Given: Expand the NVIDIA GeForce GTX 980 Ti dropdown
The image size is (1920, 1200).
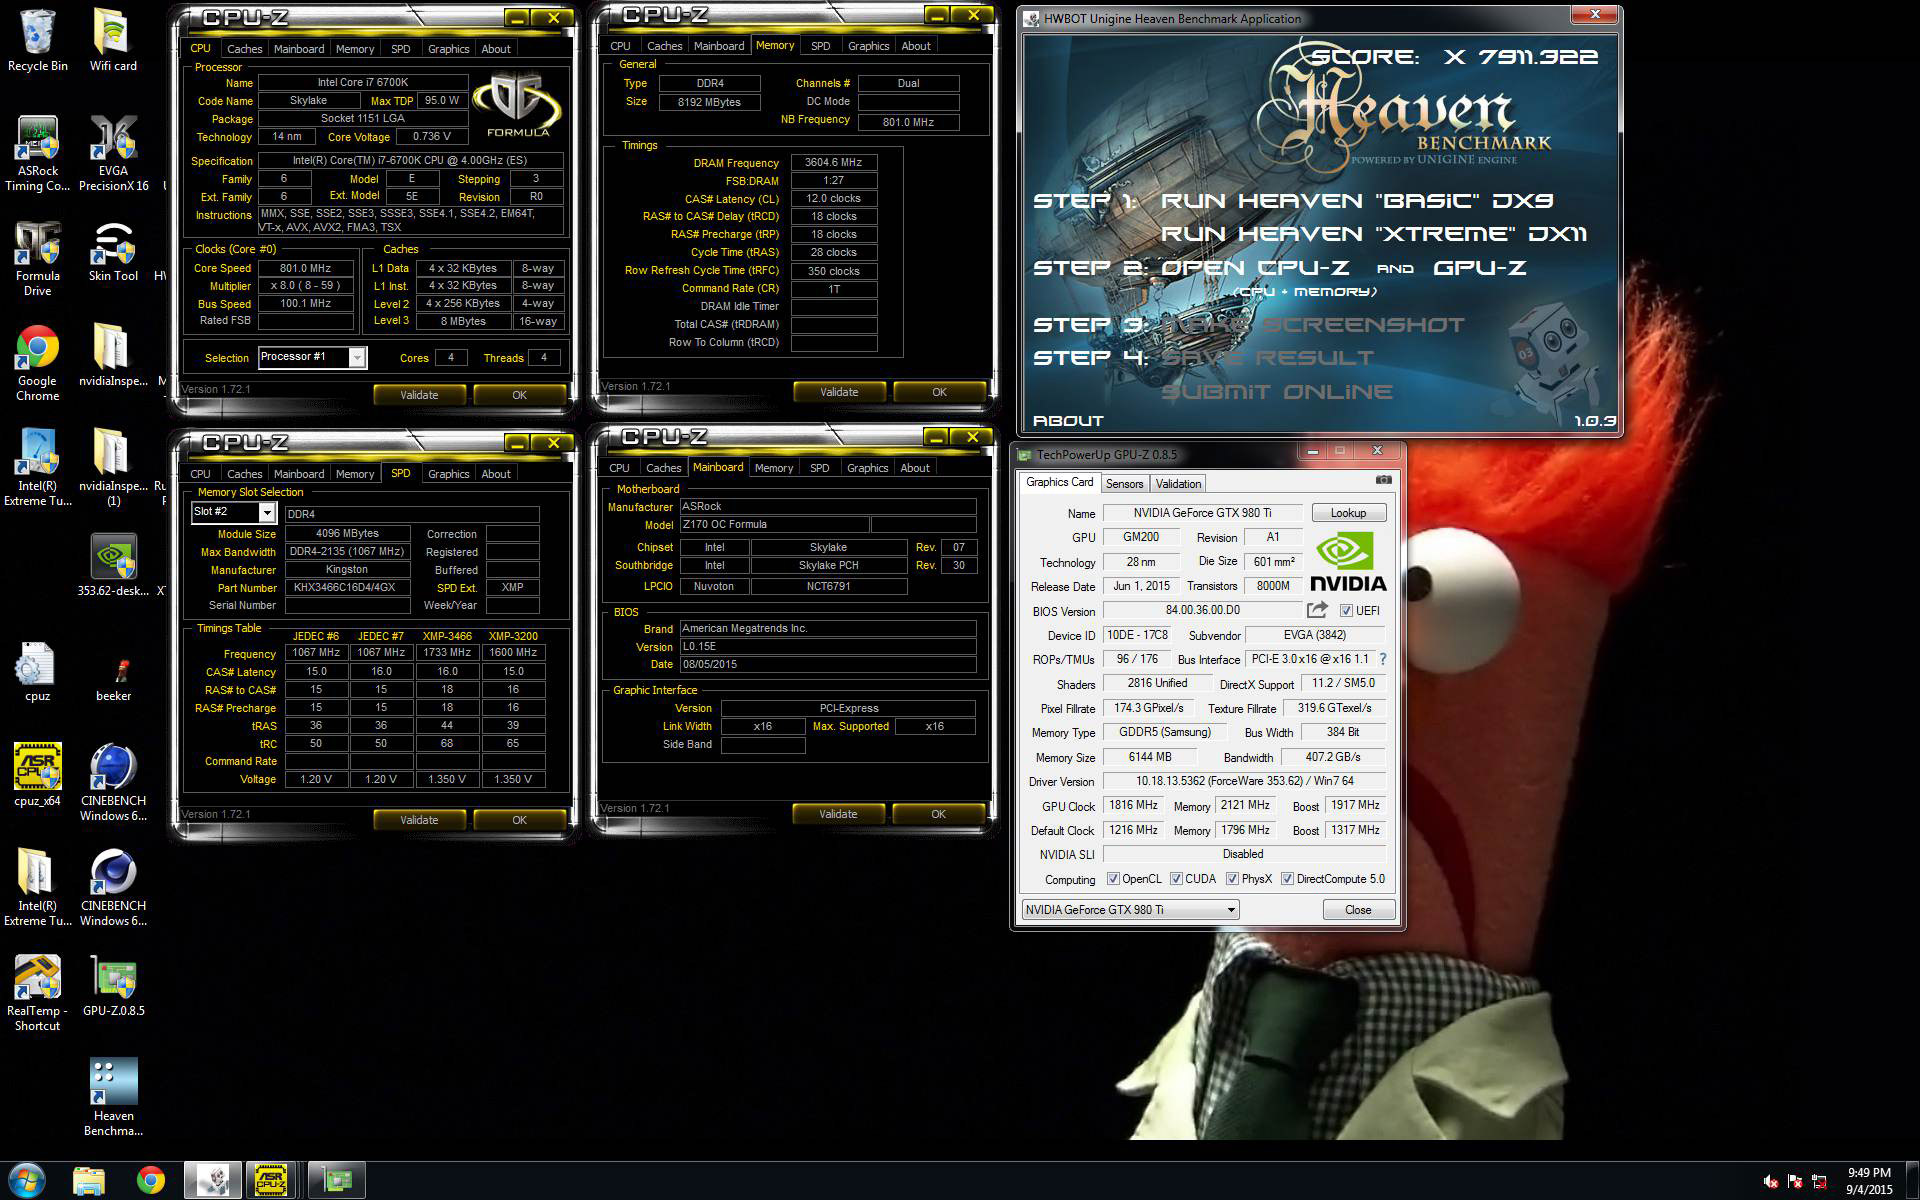Looking at the screenshot, I should (1231, 910).
